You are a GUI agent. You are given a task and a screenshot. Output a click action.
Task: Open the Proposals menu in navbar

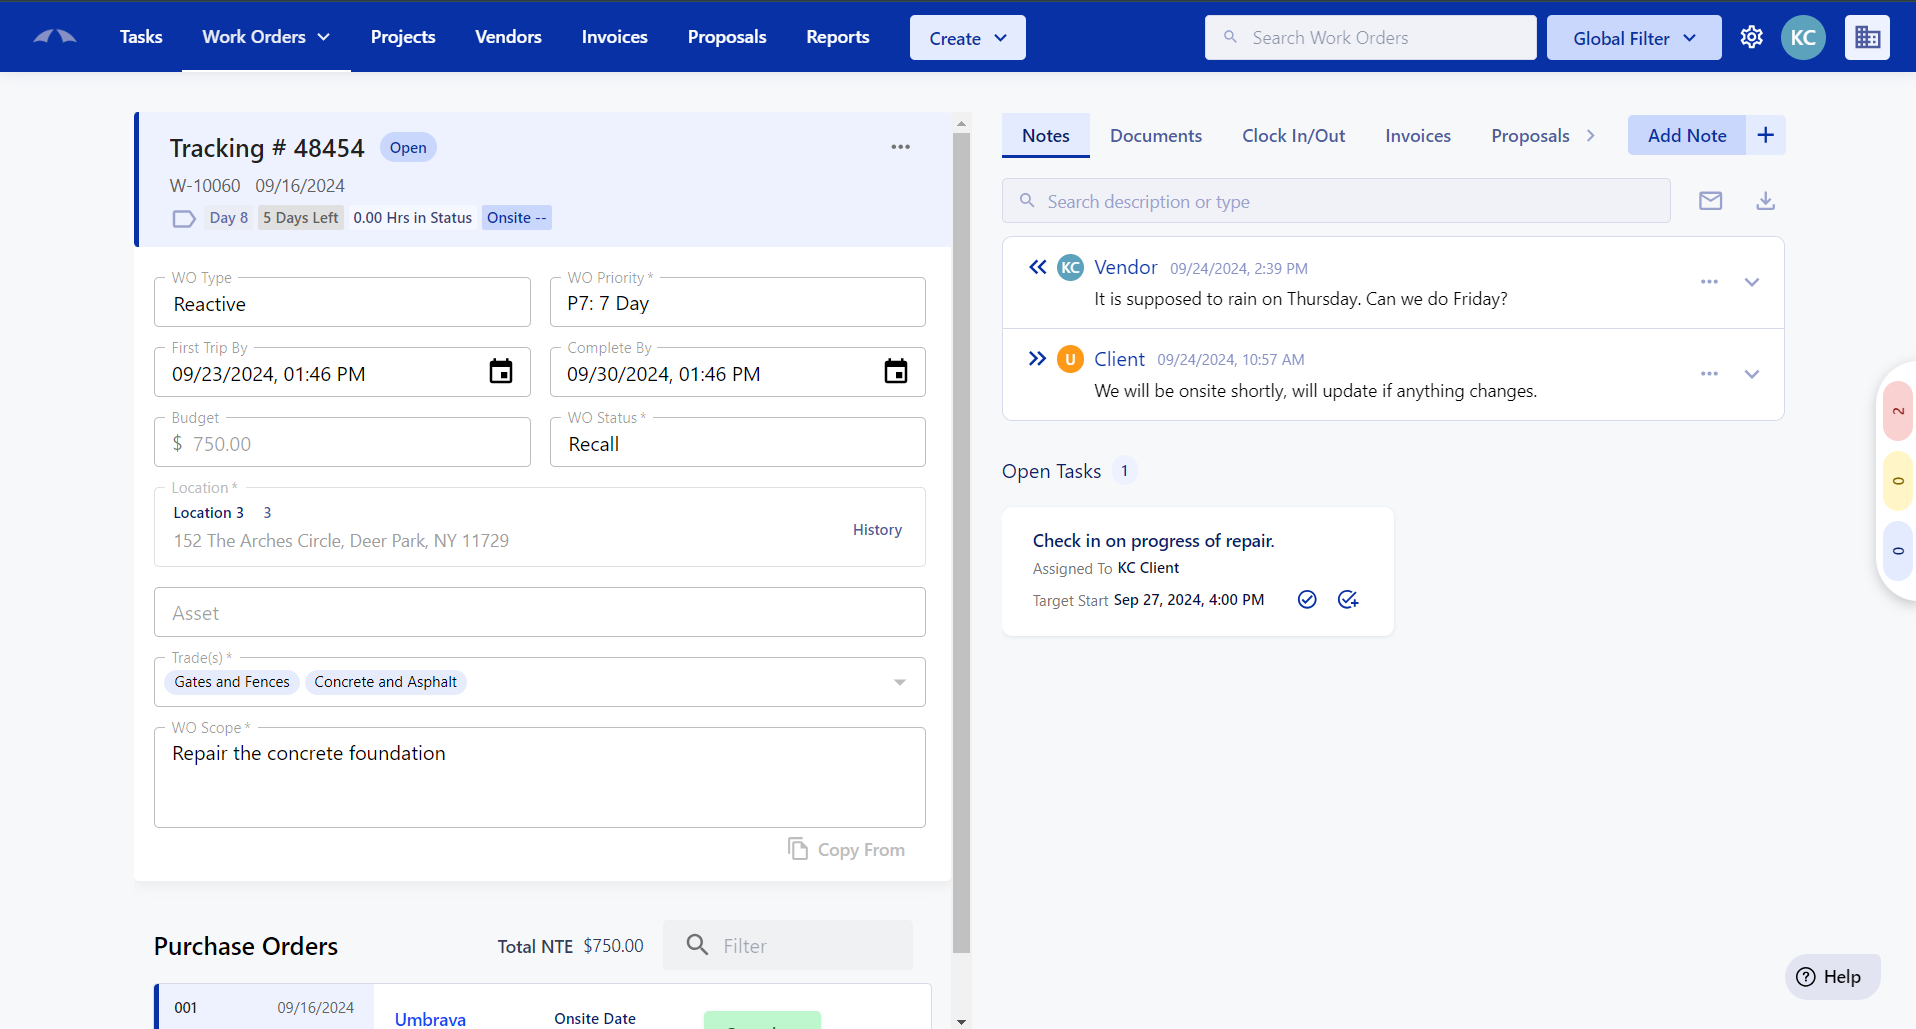tap(727, 37)
